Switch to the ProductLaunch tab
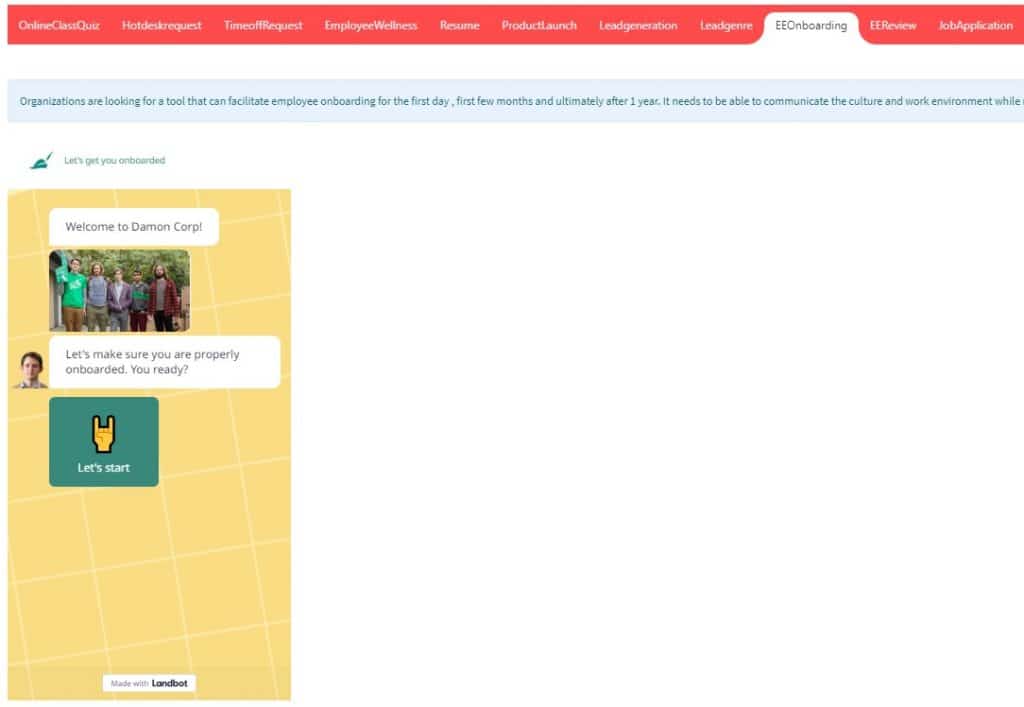Image resolution: width=1024 pixels, height=707 pixels. pyautogui.click(x=539, y=26)
